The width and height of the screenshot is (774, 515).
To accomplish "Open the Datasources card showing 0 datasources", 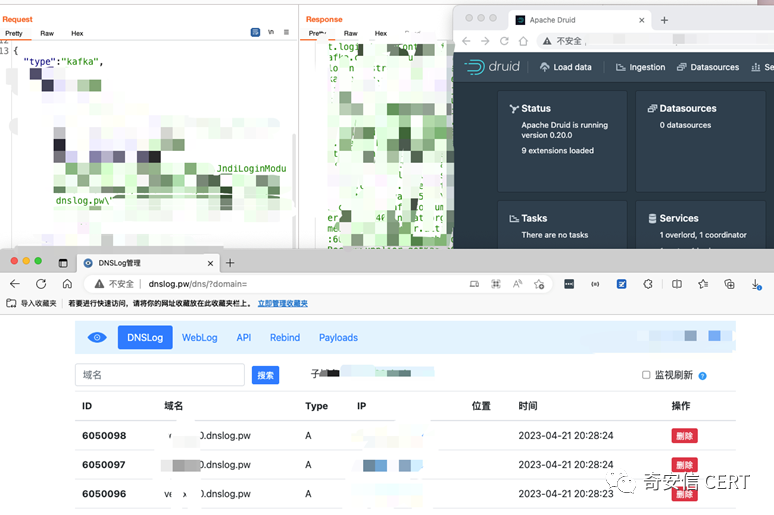I will point(700,141).
